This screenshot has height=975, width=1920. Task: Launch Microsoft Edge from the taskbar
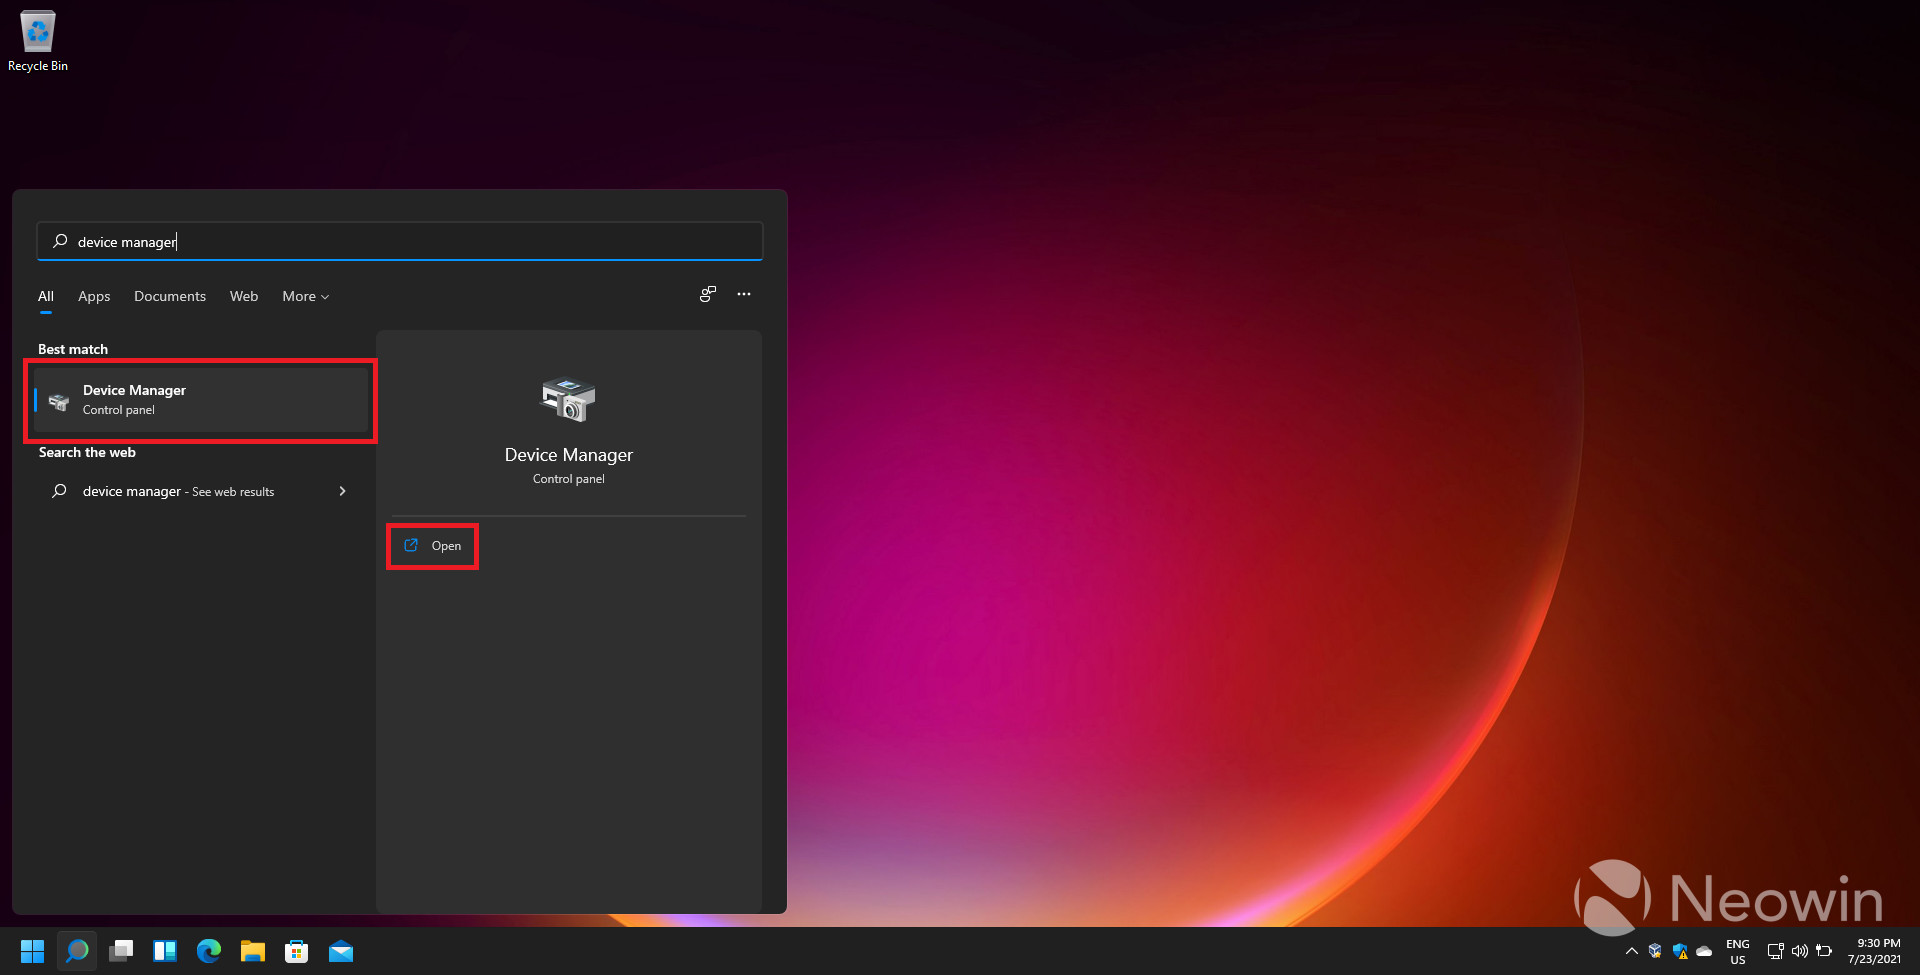click(209, 951)
